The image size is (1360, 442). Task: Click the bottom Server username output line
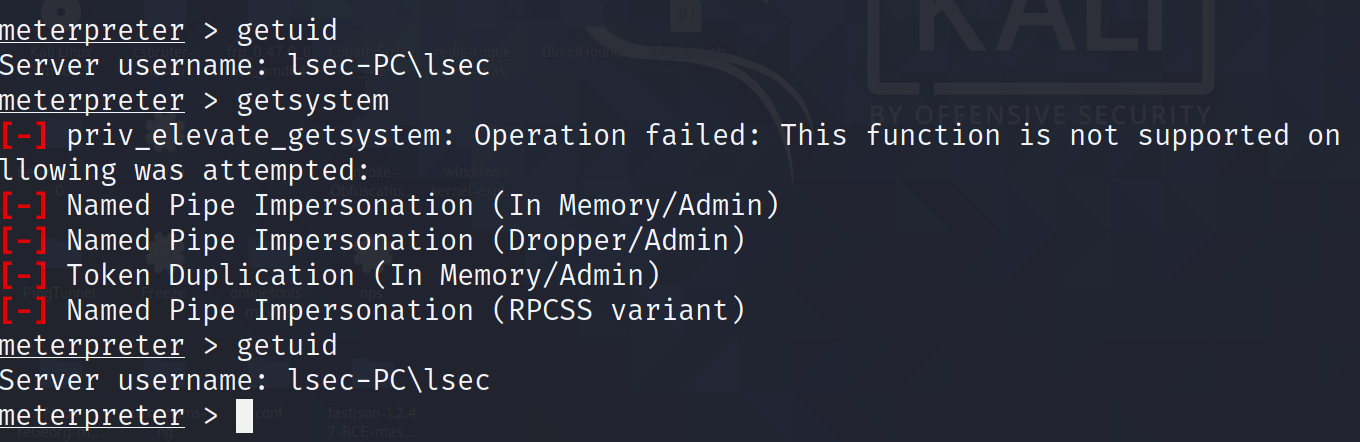245,381
